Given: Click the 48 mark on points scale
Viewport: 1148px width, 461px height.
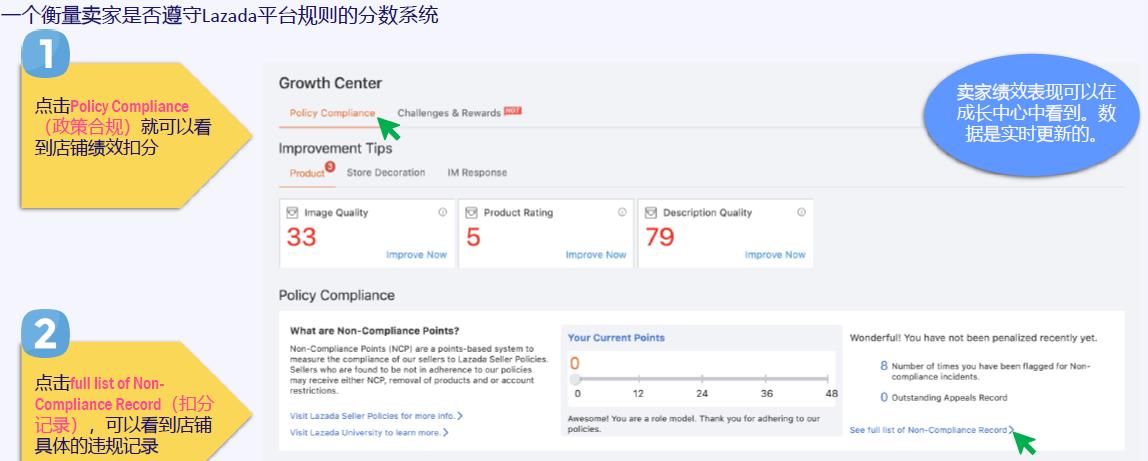Looking at the screenshot, I should (831, 394).
